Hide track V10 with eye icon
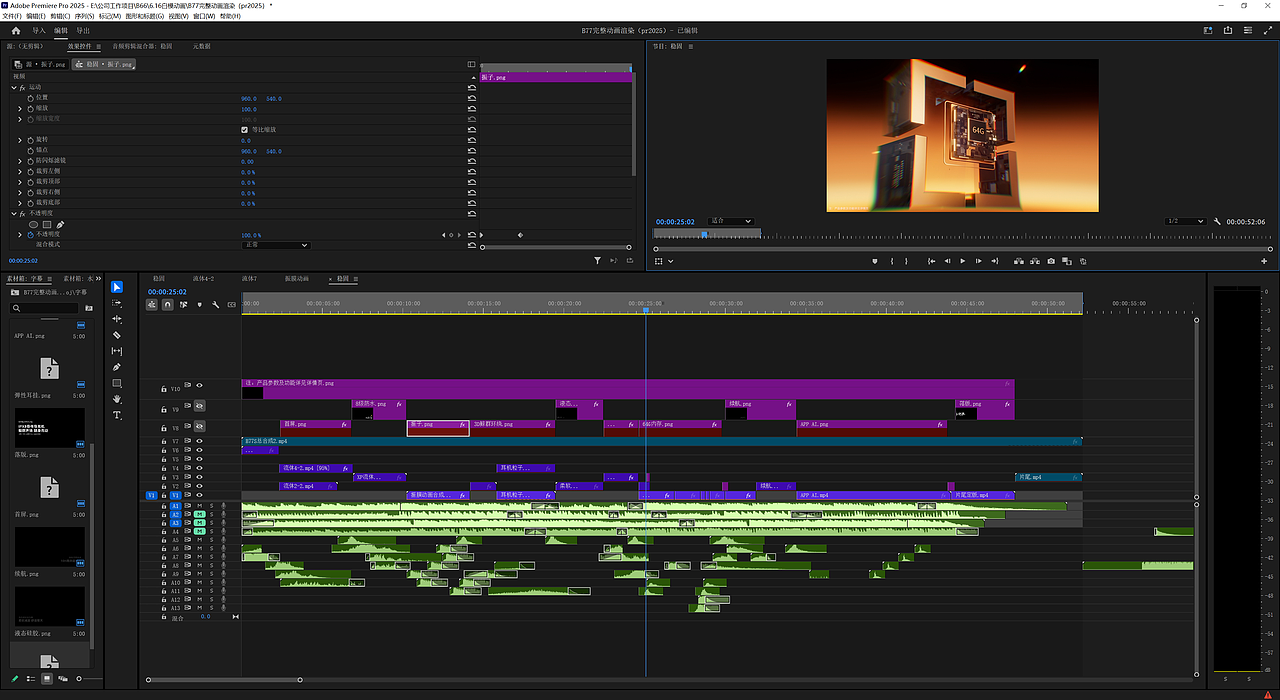This screenshot has width=1280, height=700. pyautogui.click(x=199, y=385)
